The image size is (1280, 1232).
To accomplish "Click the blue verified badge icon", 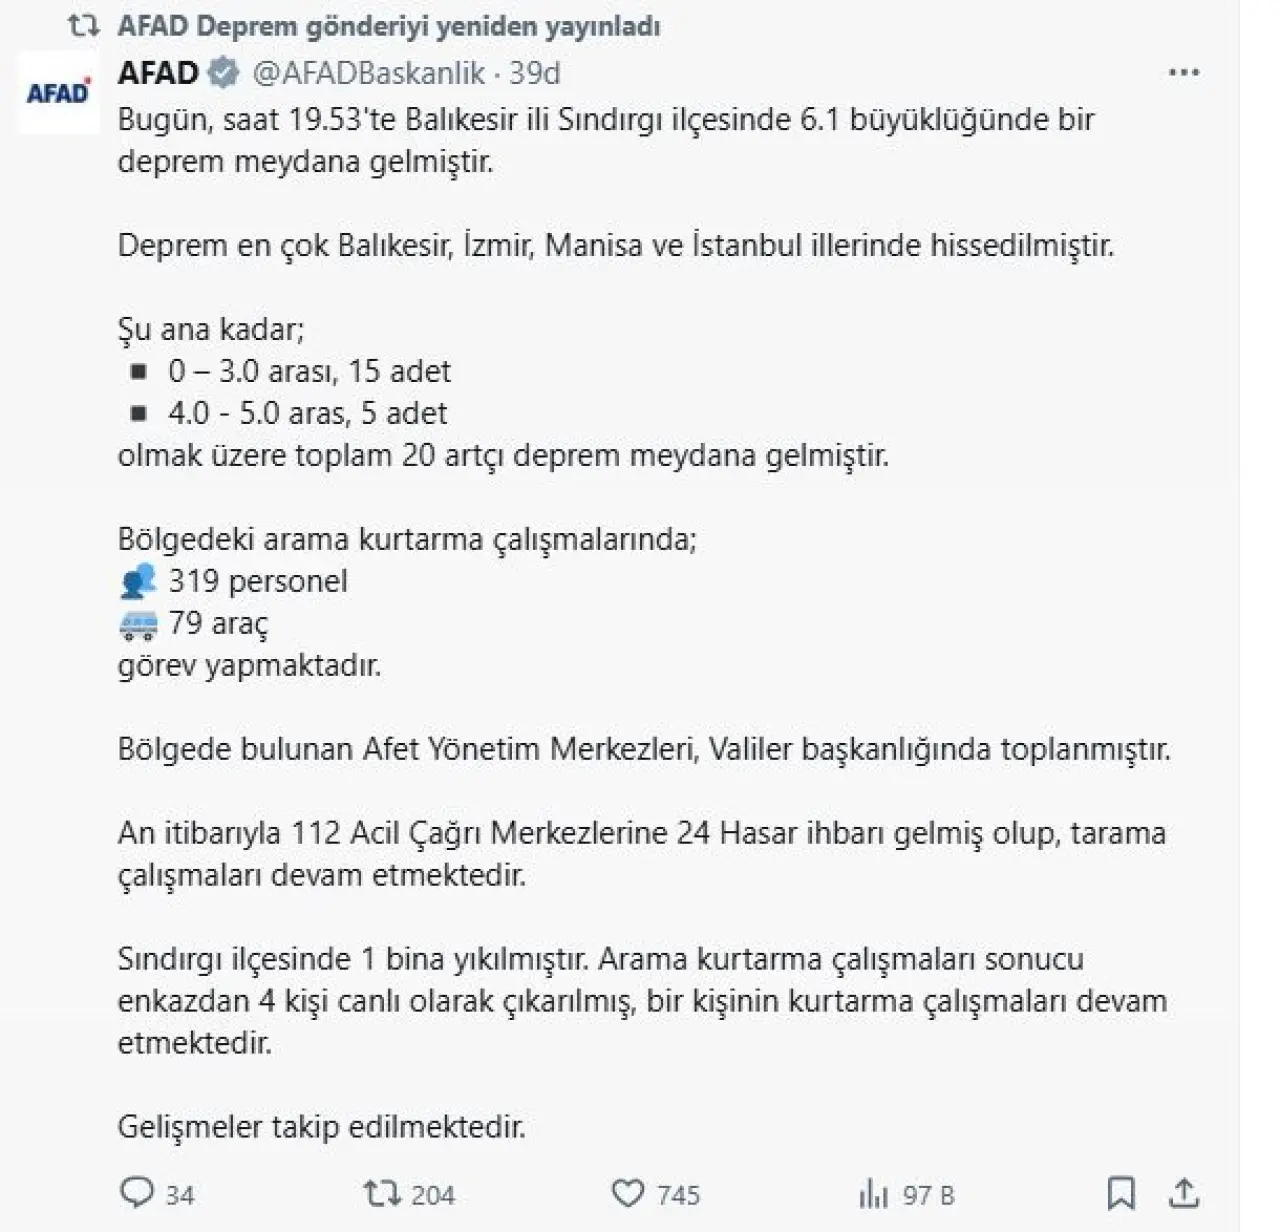I will (223, 72).
